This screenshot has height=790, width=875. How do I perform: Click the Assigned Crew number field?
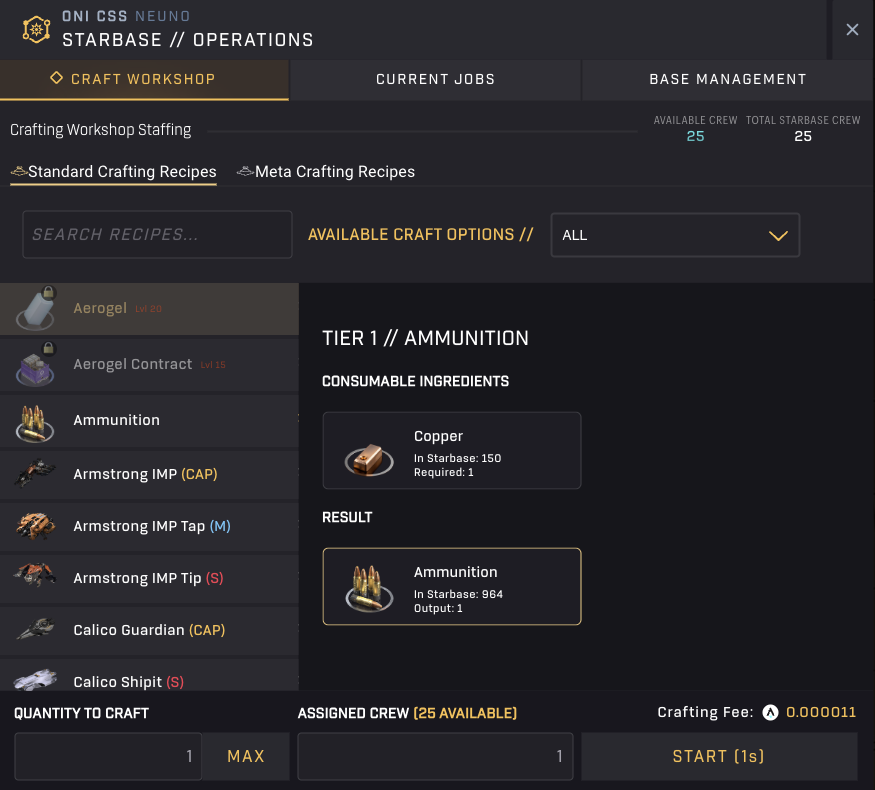[435, 757]
